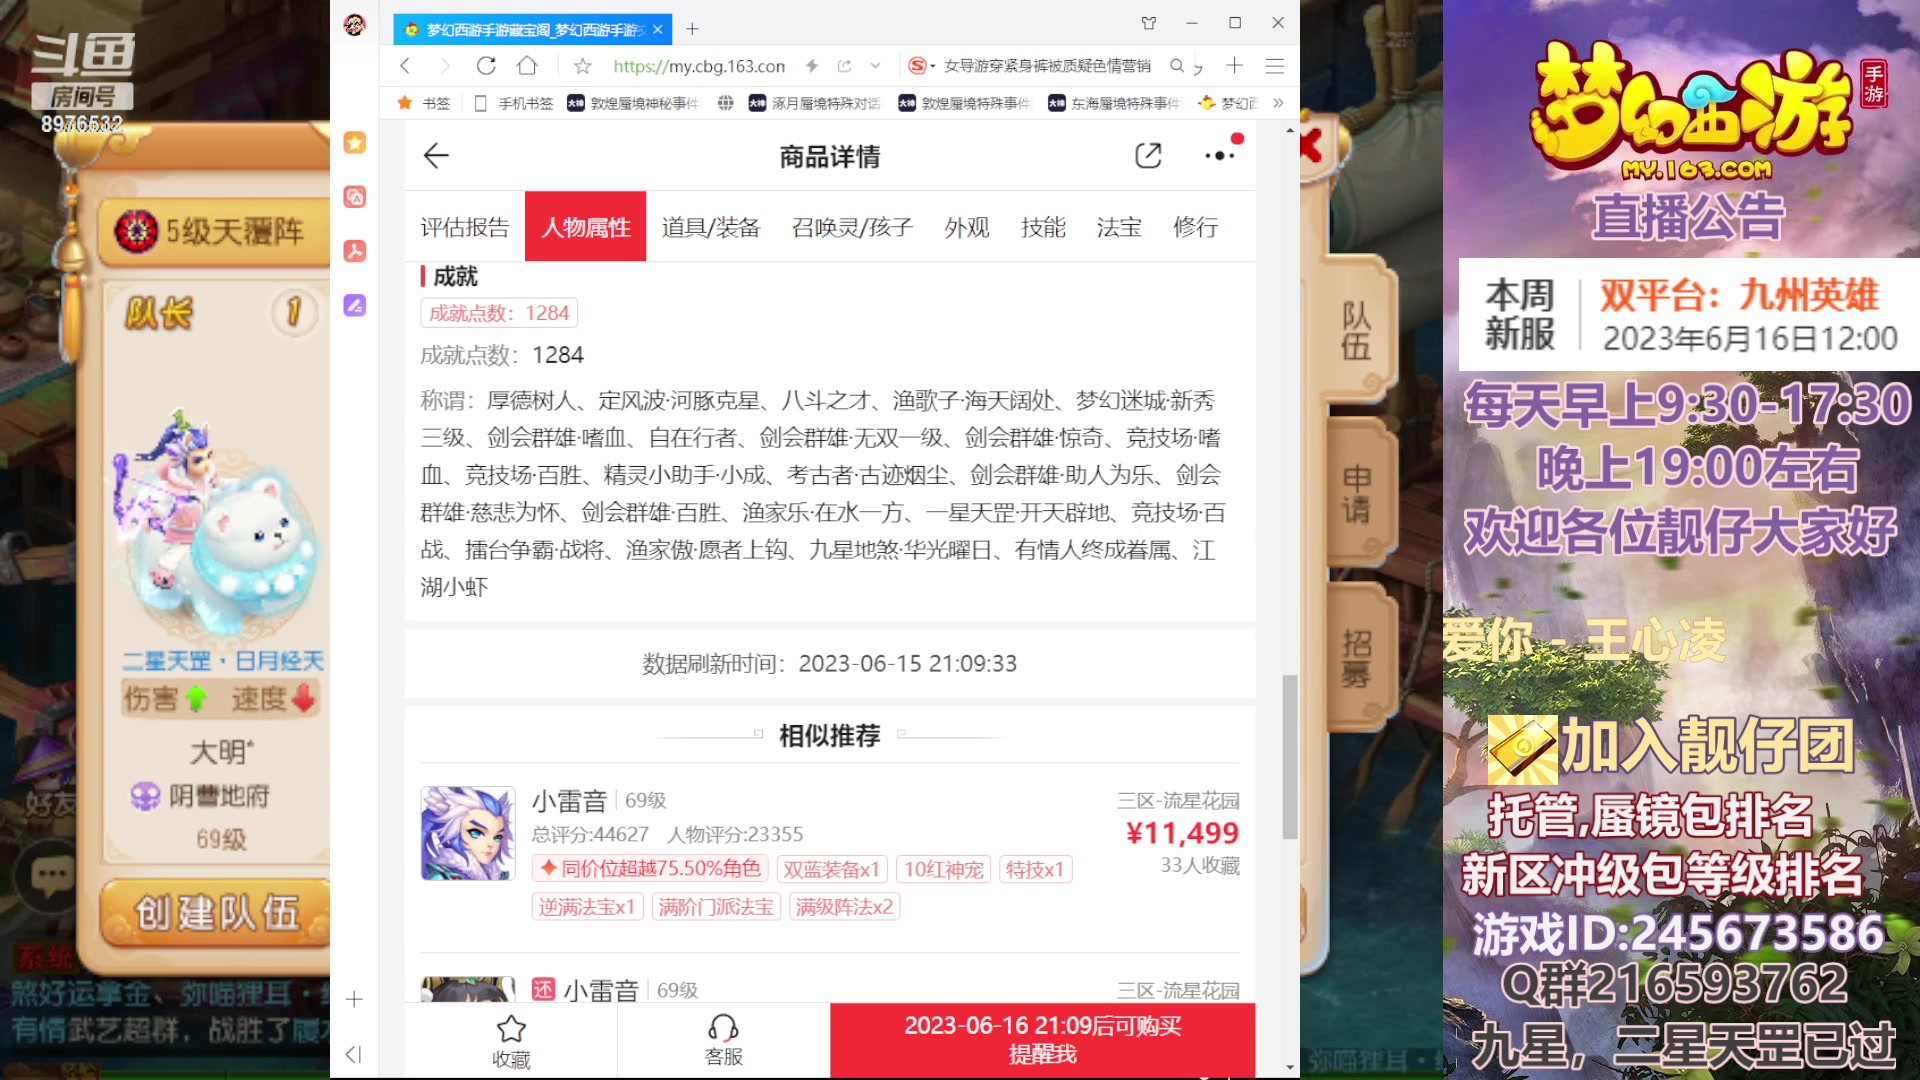Screen dimensions: 1920x1080
Task: Click the 逆满法宝x1 tag
Action: click(x=587, y=907)
